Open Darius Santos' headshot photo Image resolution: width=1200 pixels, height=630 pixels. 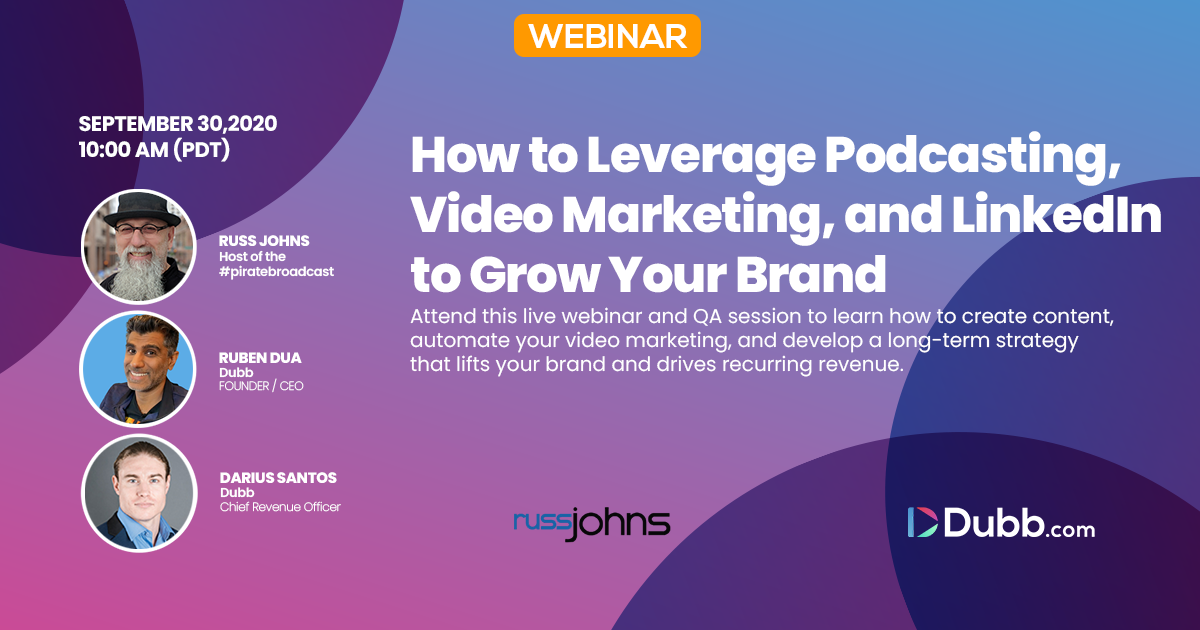(137, 492)
